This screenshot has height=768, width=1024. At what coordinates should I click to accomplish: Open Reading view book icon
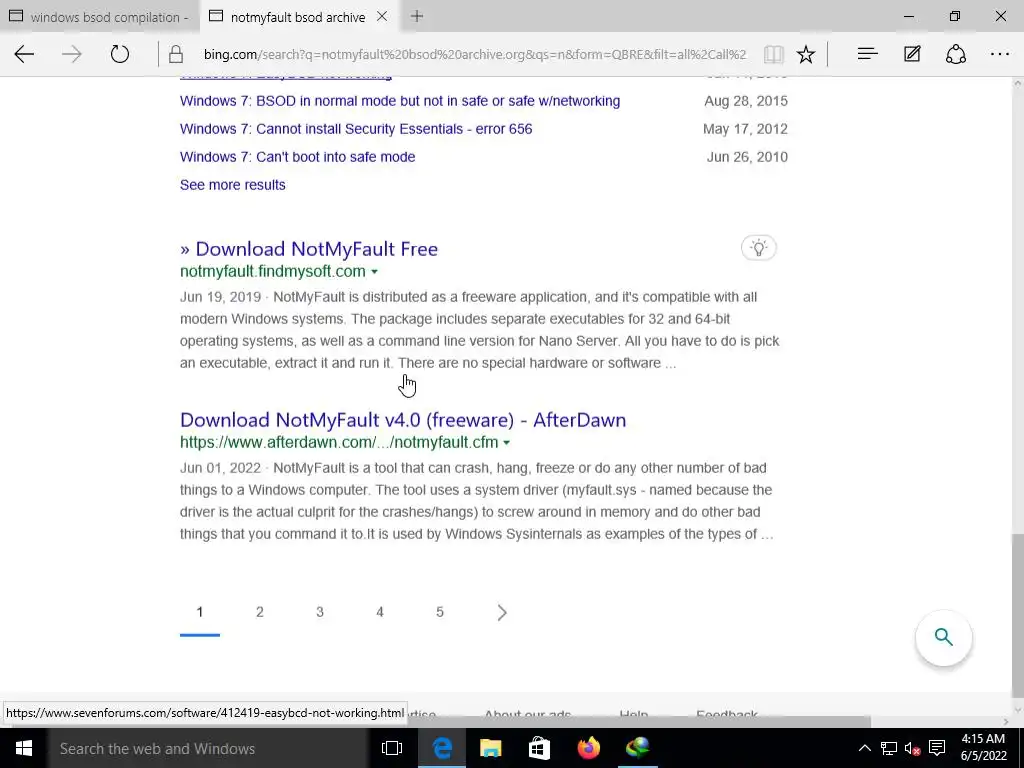point(773,54)
